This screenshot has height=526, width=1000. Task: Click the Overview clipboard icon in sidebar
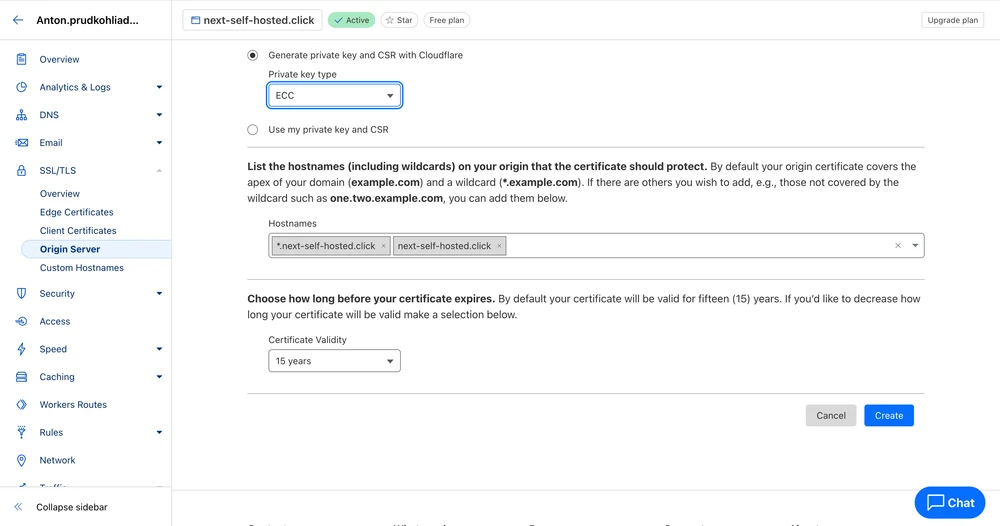click(x=21, y=59)
